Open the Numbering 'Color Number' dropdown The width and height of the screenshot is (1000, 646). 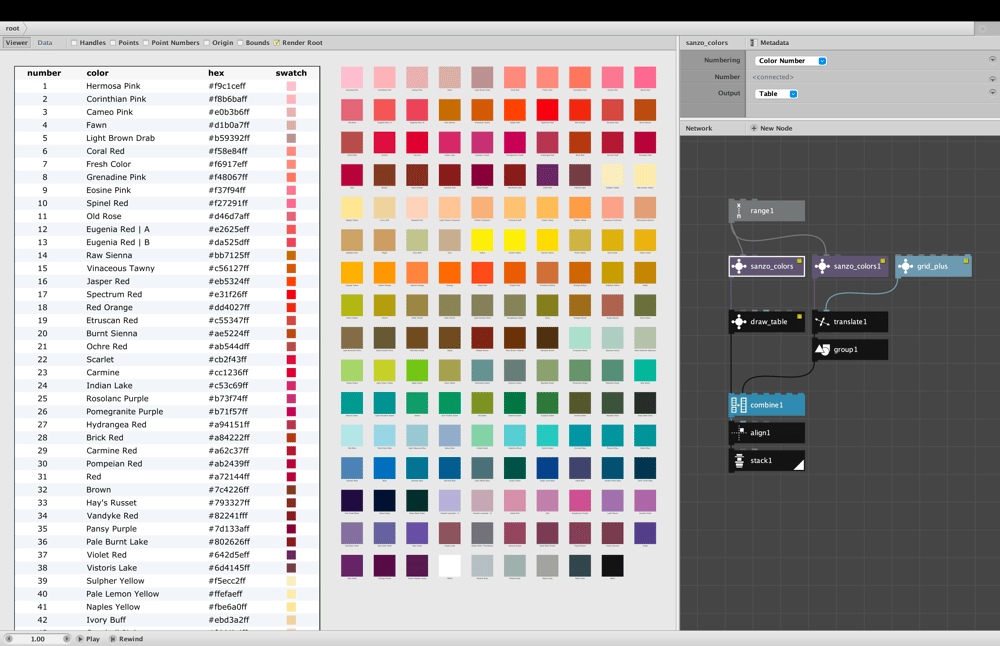click(791, 61)
